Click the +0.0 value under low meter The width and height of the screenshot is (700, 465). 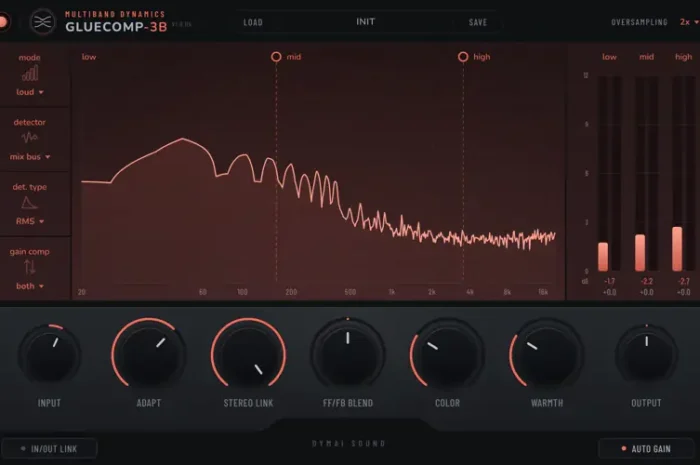click(x=609, y=292)
